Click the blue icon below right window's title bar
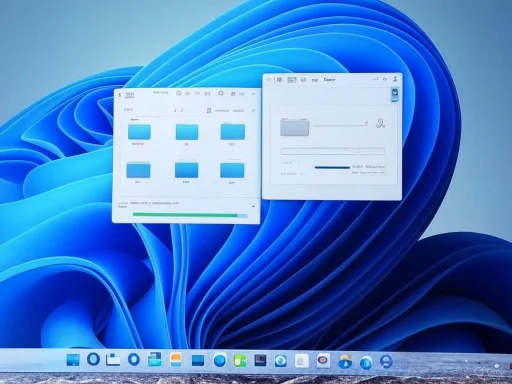 [395, 95]
